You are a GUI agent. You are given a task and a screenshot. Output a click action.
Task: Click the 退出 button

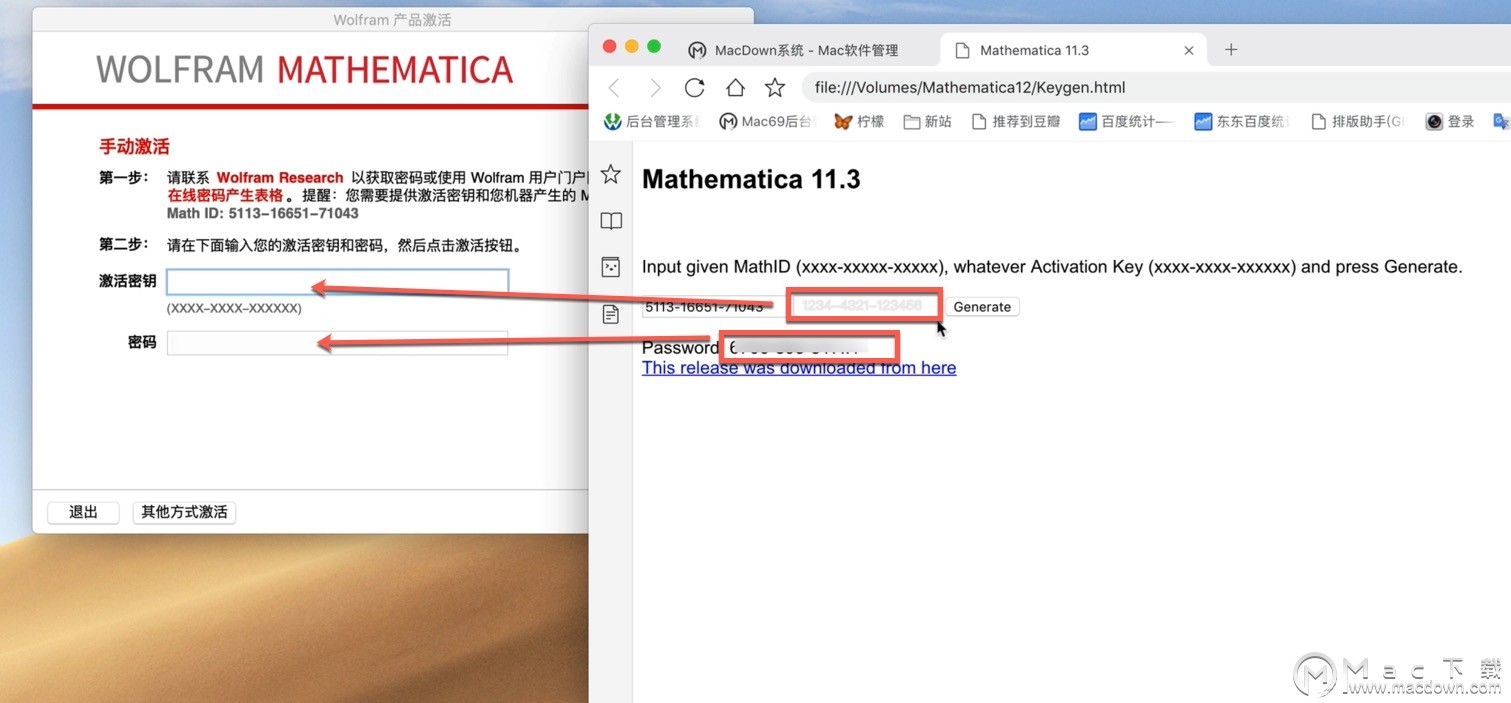click(x=84, y=512)
